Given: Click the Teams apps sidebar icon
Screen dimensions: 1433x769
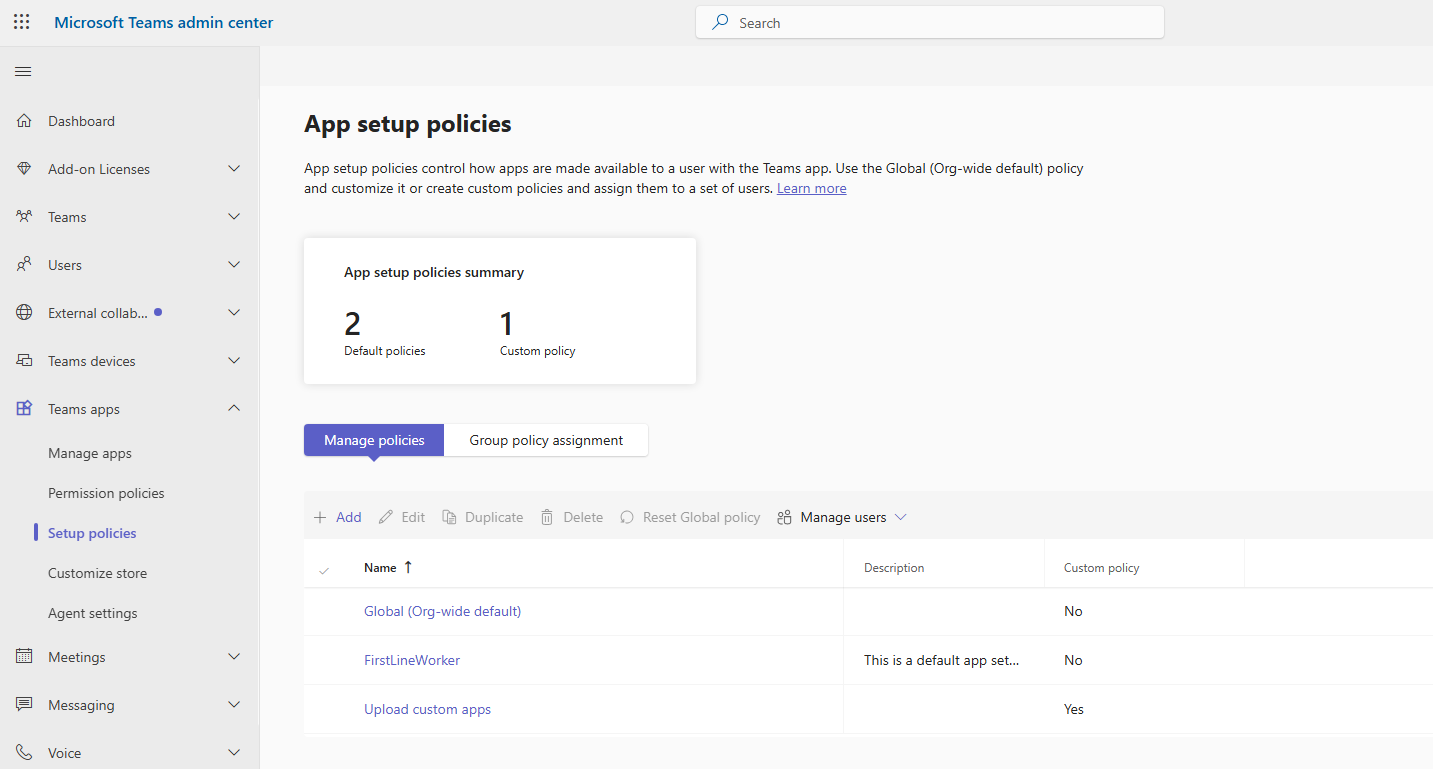Looking at the screenshot, I should [24, 409].
